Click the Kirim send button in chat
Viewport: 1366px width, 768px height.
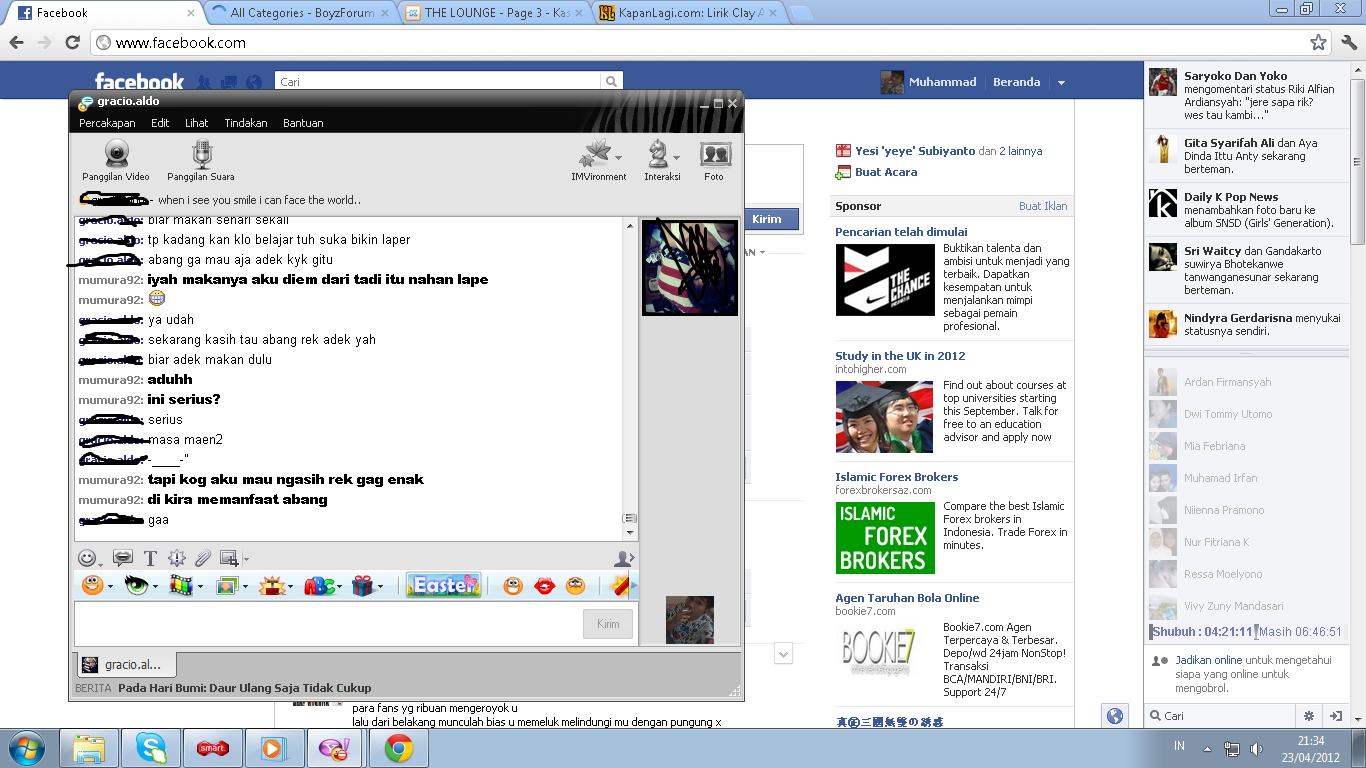[x=608, y=624]
